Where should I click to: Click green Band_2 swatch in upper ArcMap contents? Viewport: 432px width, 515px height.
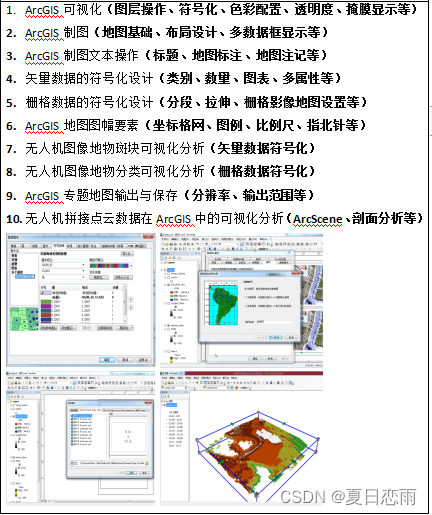172,296
